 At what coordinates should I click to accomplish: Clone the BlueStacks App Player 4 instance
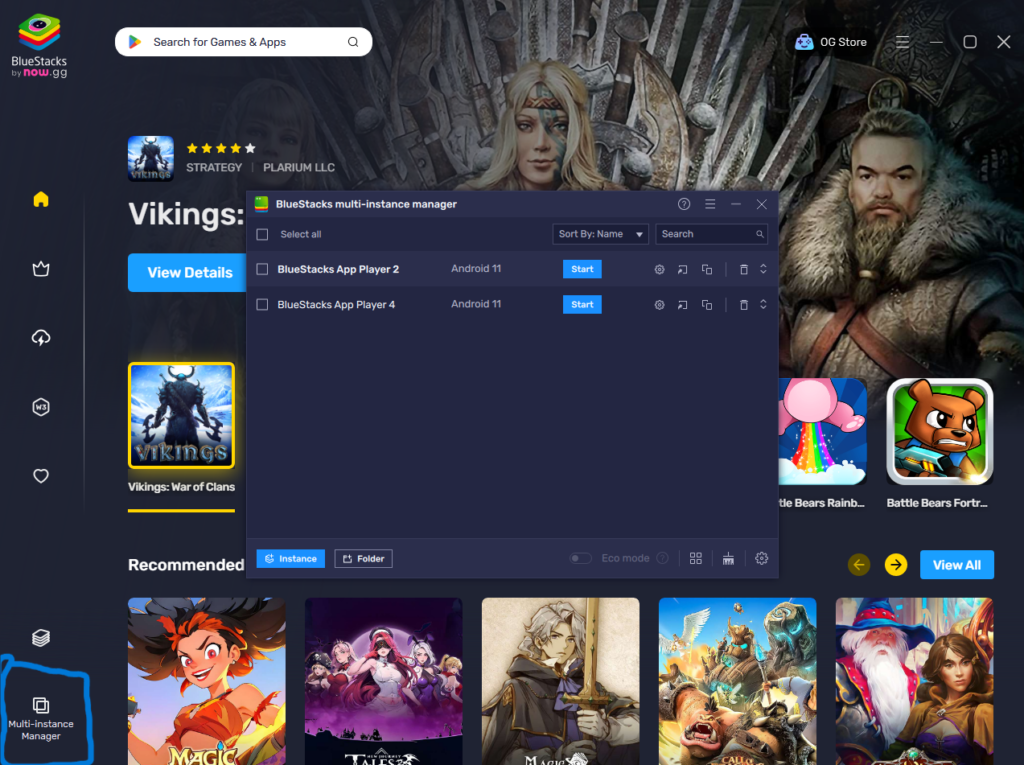707,304
